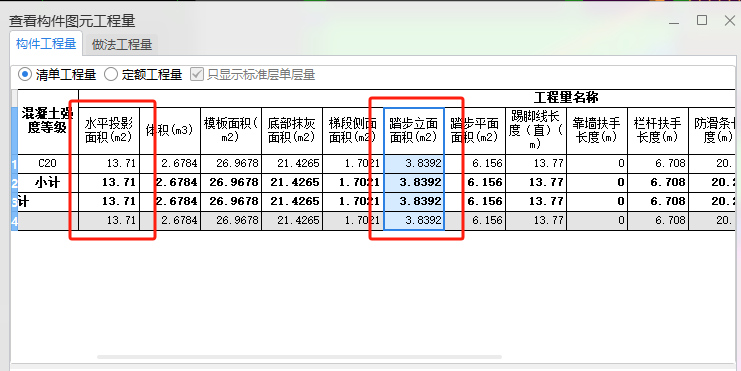Click 26.9678 in the 小计 row
Image resolution: width=741 pixels, height=371 pixels.
coord(231,182)
